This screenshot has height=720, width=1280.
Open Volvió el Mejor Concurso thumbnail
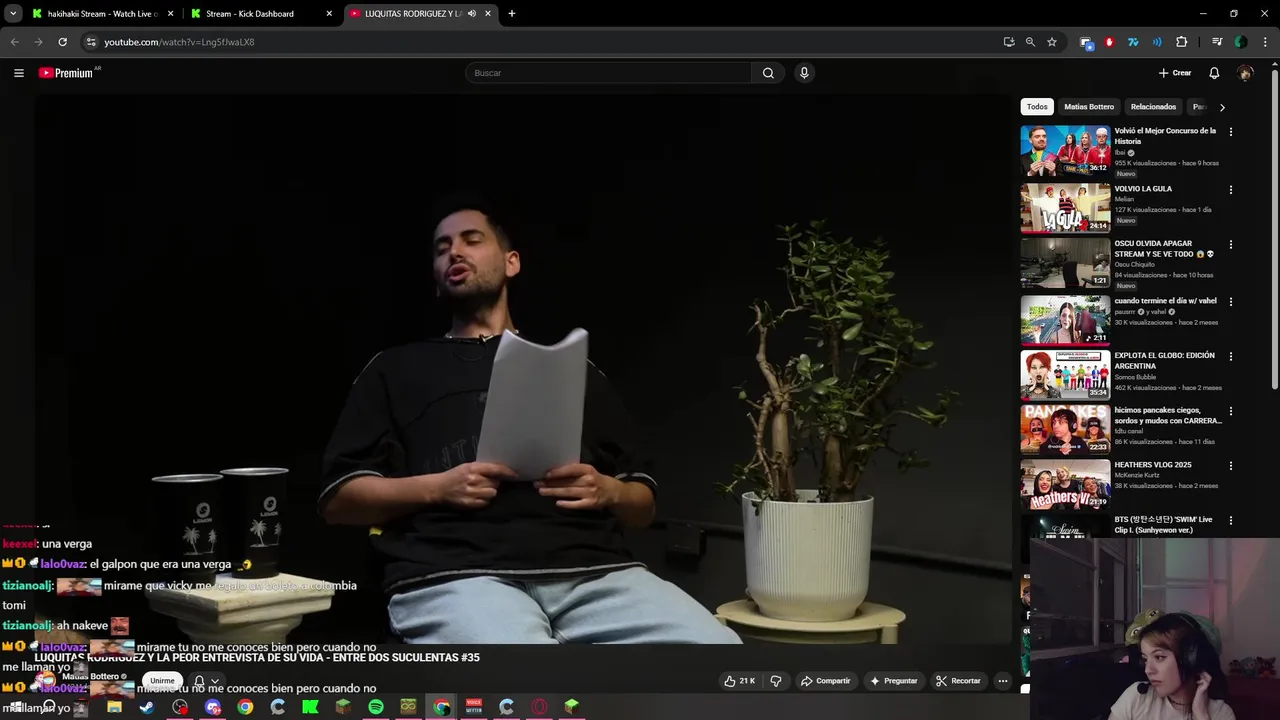tap(1065, 150)
